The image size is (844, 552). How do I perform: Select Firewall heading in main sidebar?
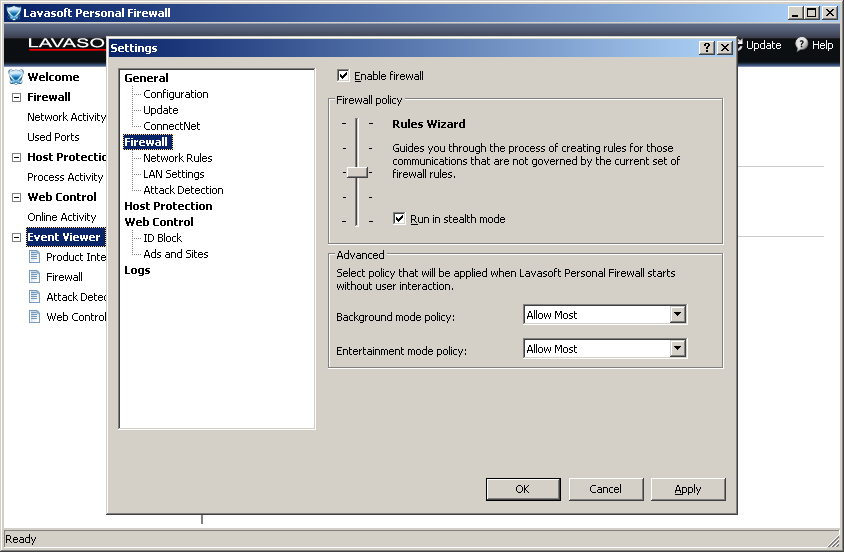click(x=49, y=97)
